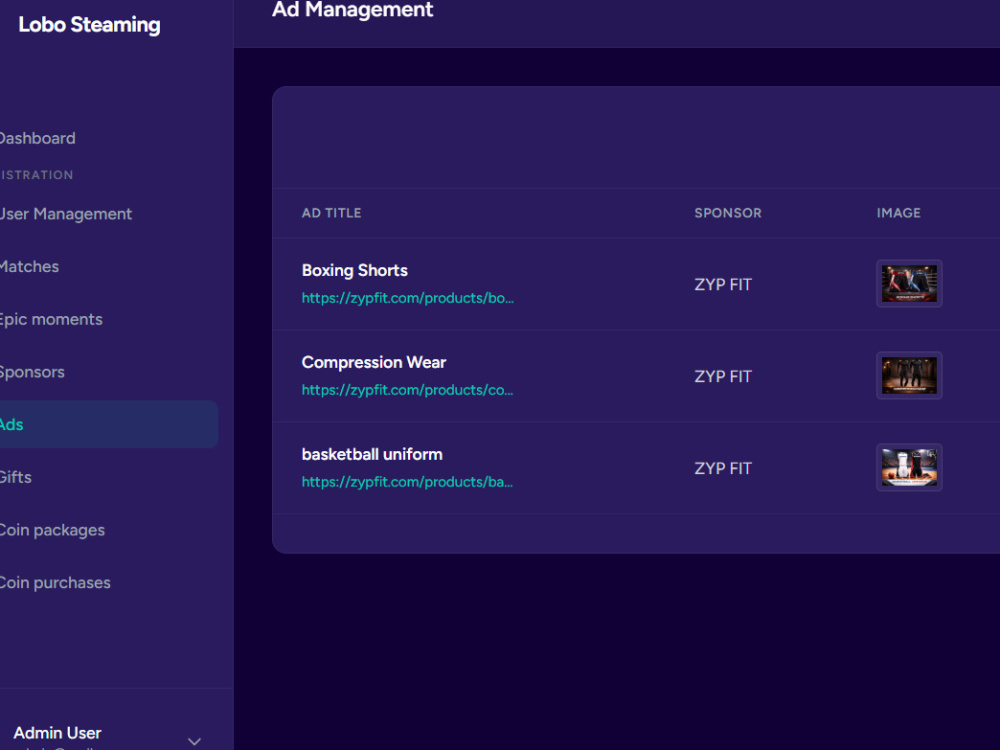This screenshot has width=1000, height=750.
Task: View the basketball uniform ad image thumbnail
Action: (x=909, y=467)
